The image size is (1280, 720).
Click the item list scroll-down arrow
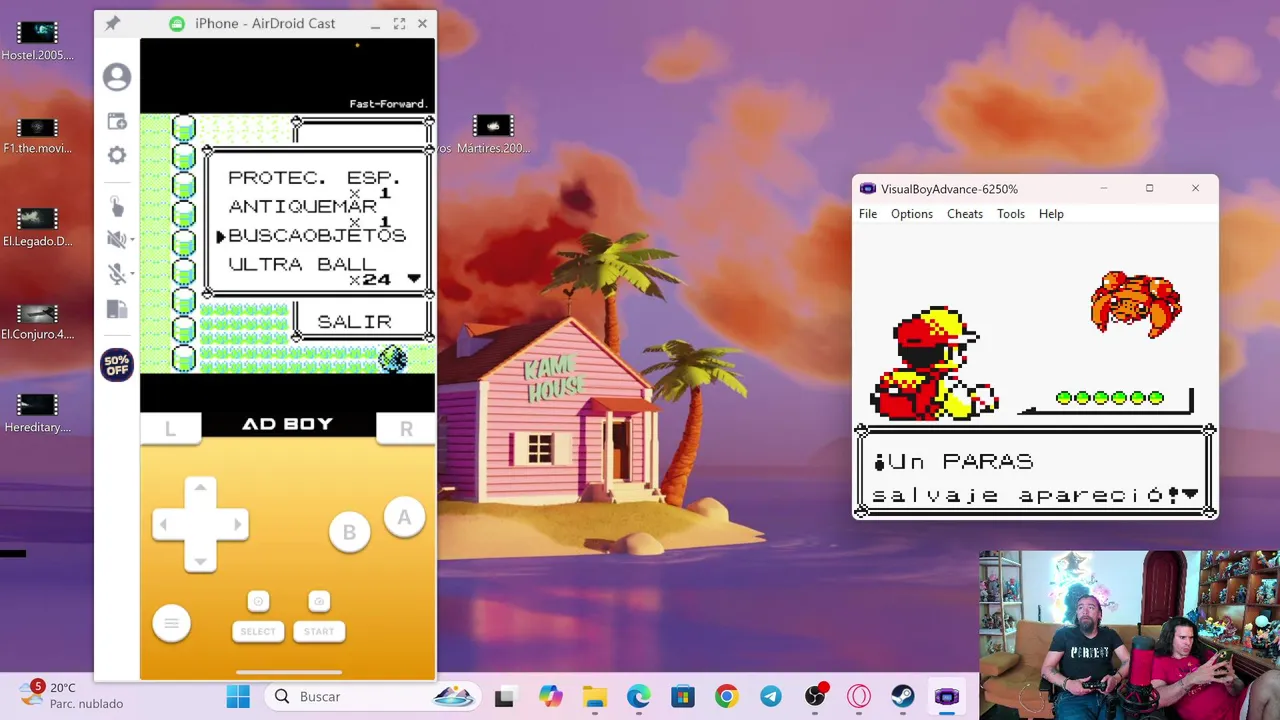pos(414,279)
